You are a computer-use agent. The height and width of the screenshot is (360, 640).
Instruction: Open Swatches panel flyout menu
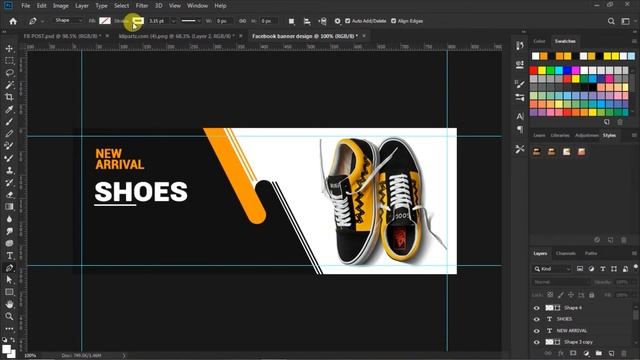tap(634, 41)
